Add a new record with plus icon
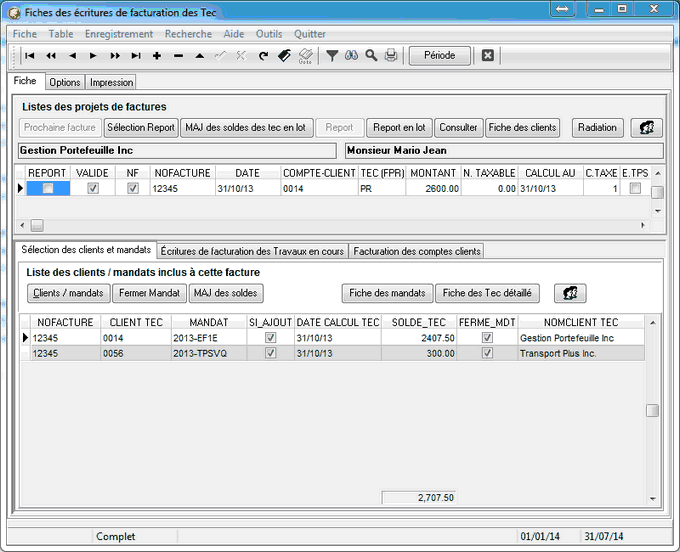 157,56
